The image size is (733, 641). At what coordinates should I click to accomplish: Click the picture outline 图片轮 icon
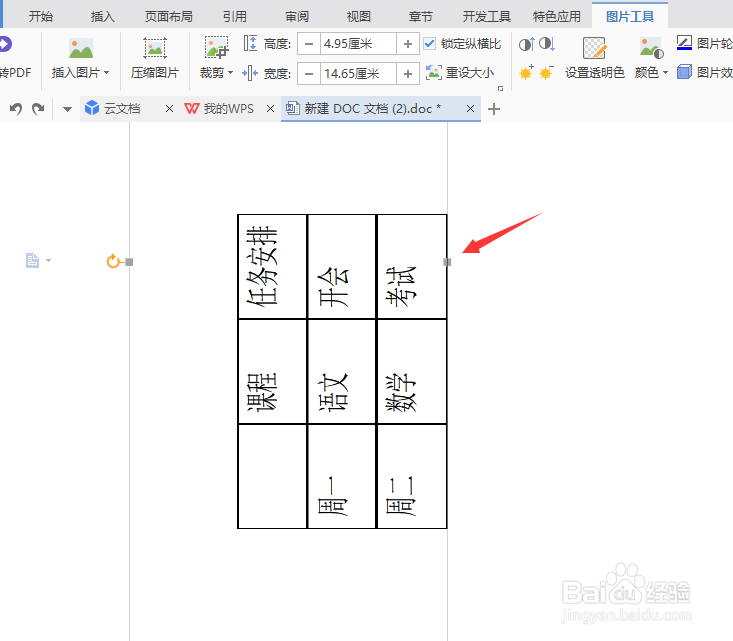click(x=684, y=43)
